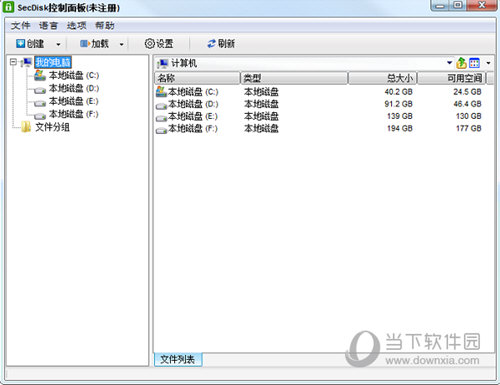Click the 创建 (Create) toolbar button
Viewport: 500px width, 385px height.
(x=30, y=44)
